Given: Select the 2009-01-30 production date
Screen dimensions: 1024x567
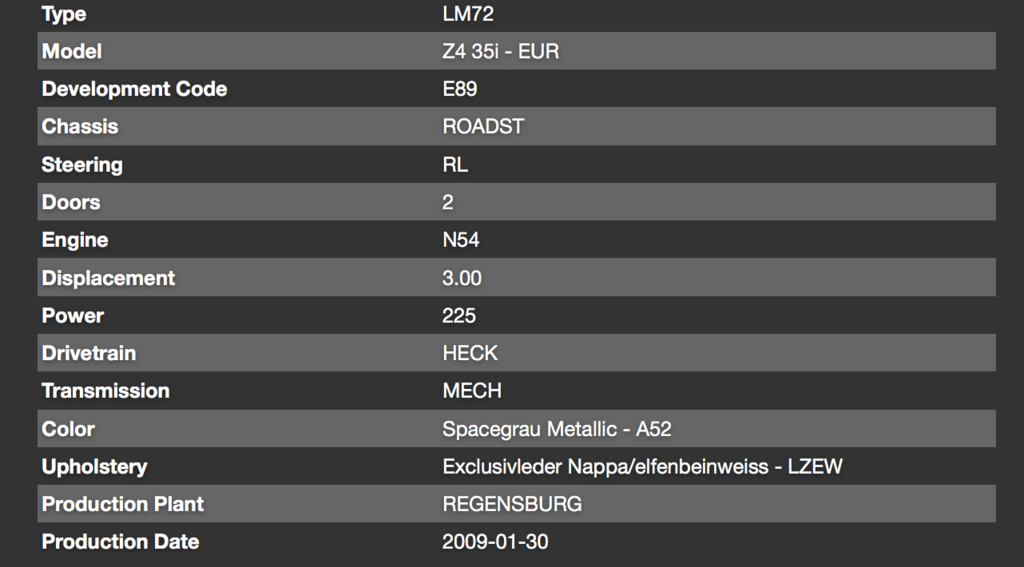Looking at the screenshot, I should tap(495, 542).
